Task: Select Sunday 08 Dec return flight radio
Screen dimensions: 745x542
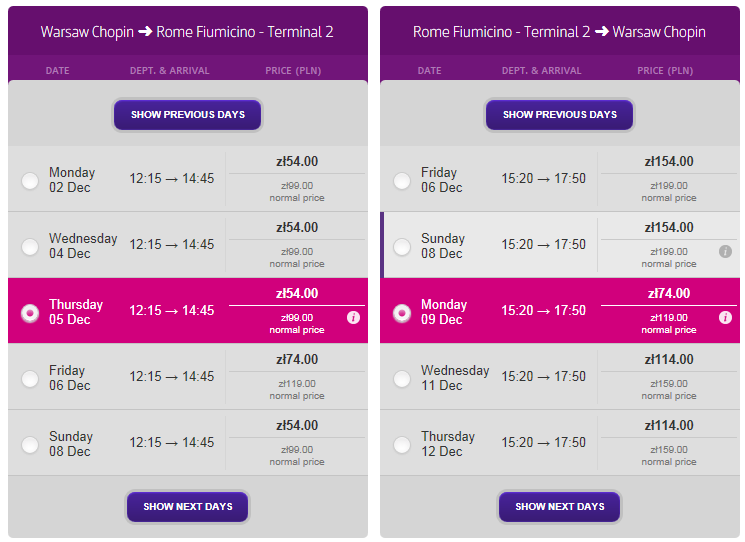Action: 402,247
